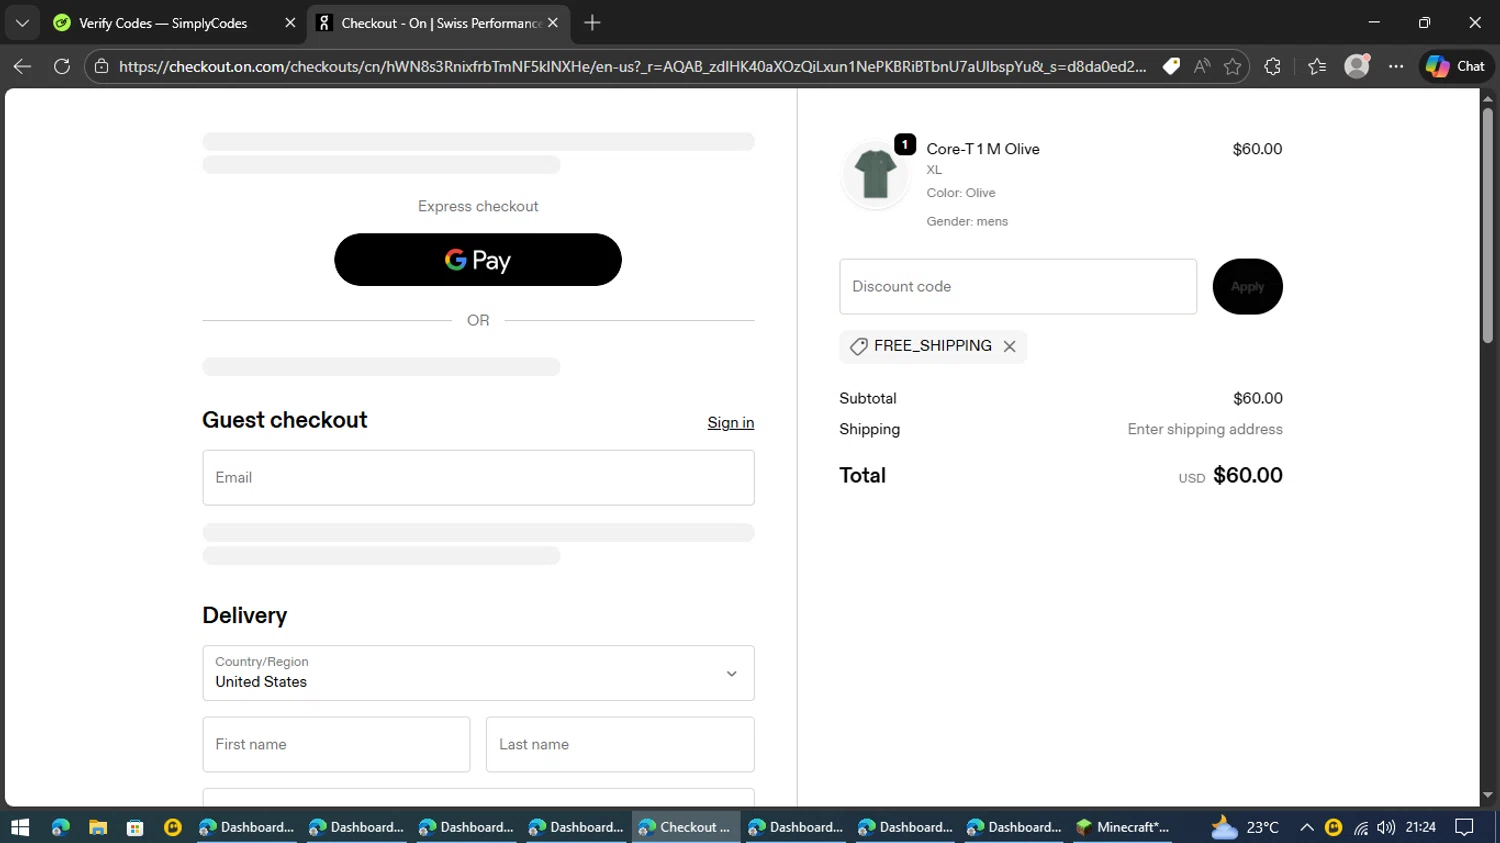Expand the Country/Region dropdown

pos(478,673)
